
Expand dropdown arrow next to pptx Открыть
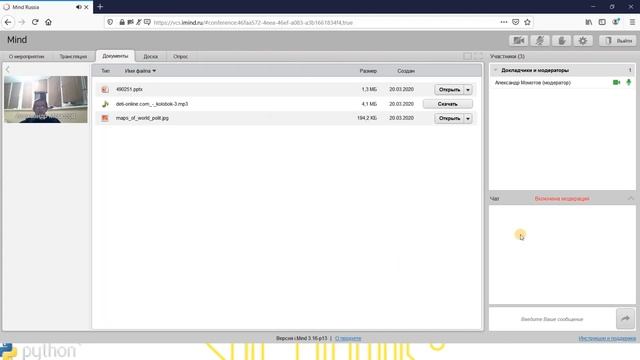tap(468, 89)
